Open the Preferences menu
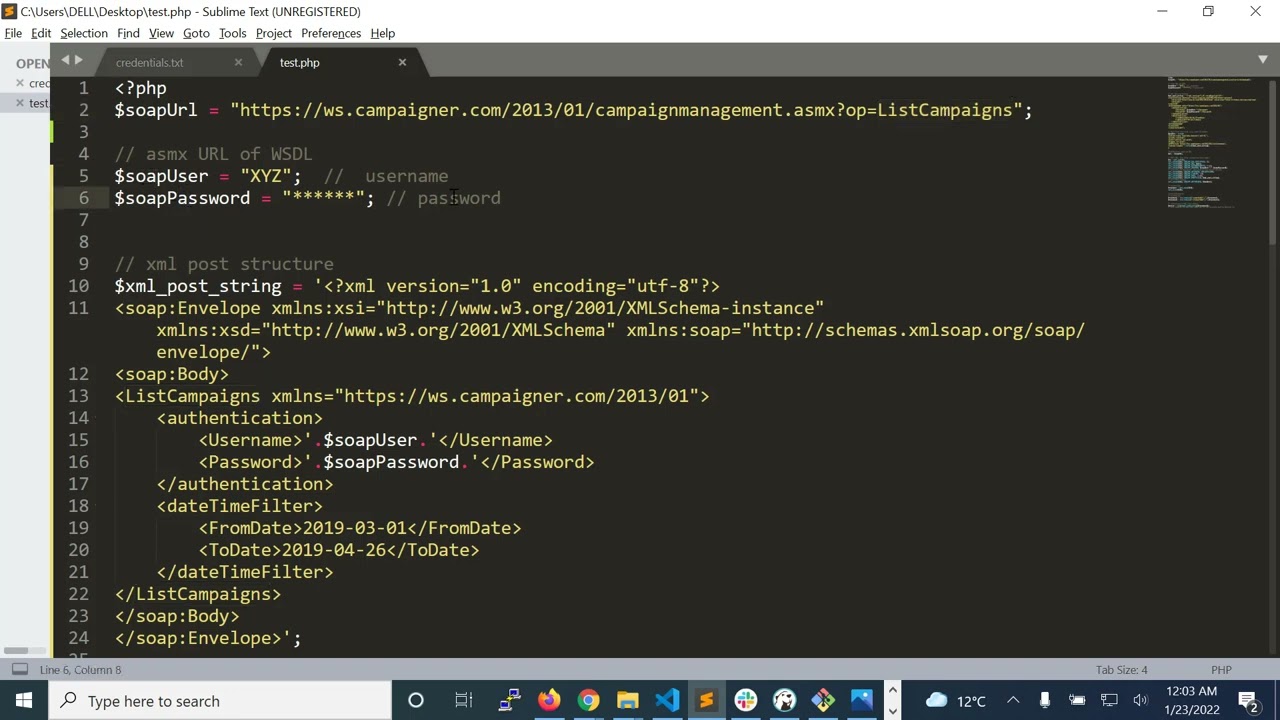The width and height of the screenshot is (1280, 720). point(331,33)
